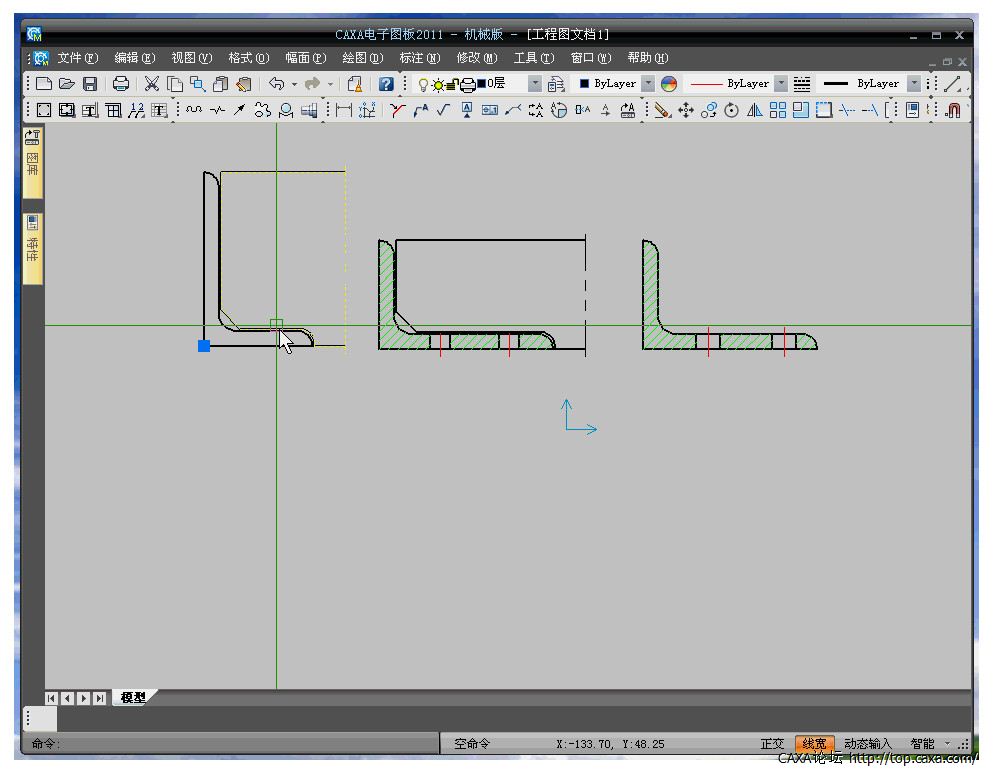Select the line drawing tool

point(952,84)
